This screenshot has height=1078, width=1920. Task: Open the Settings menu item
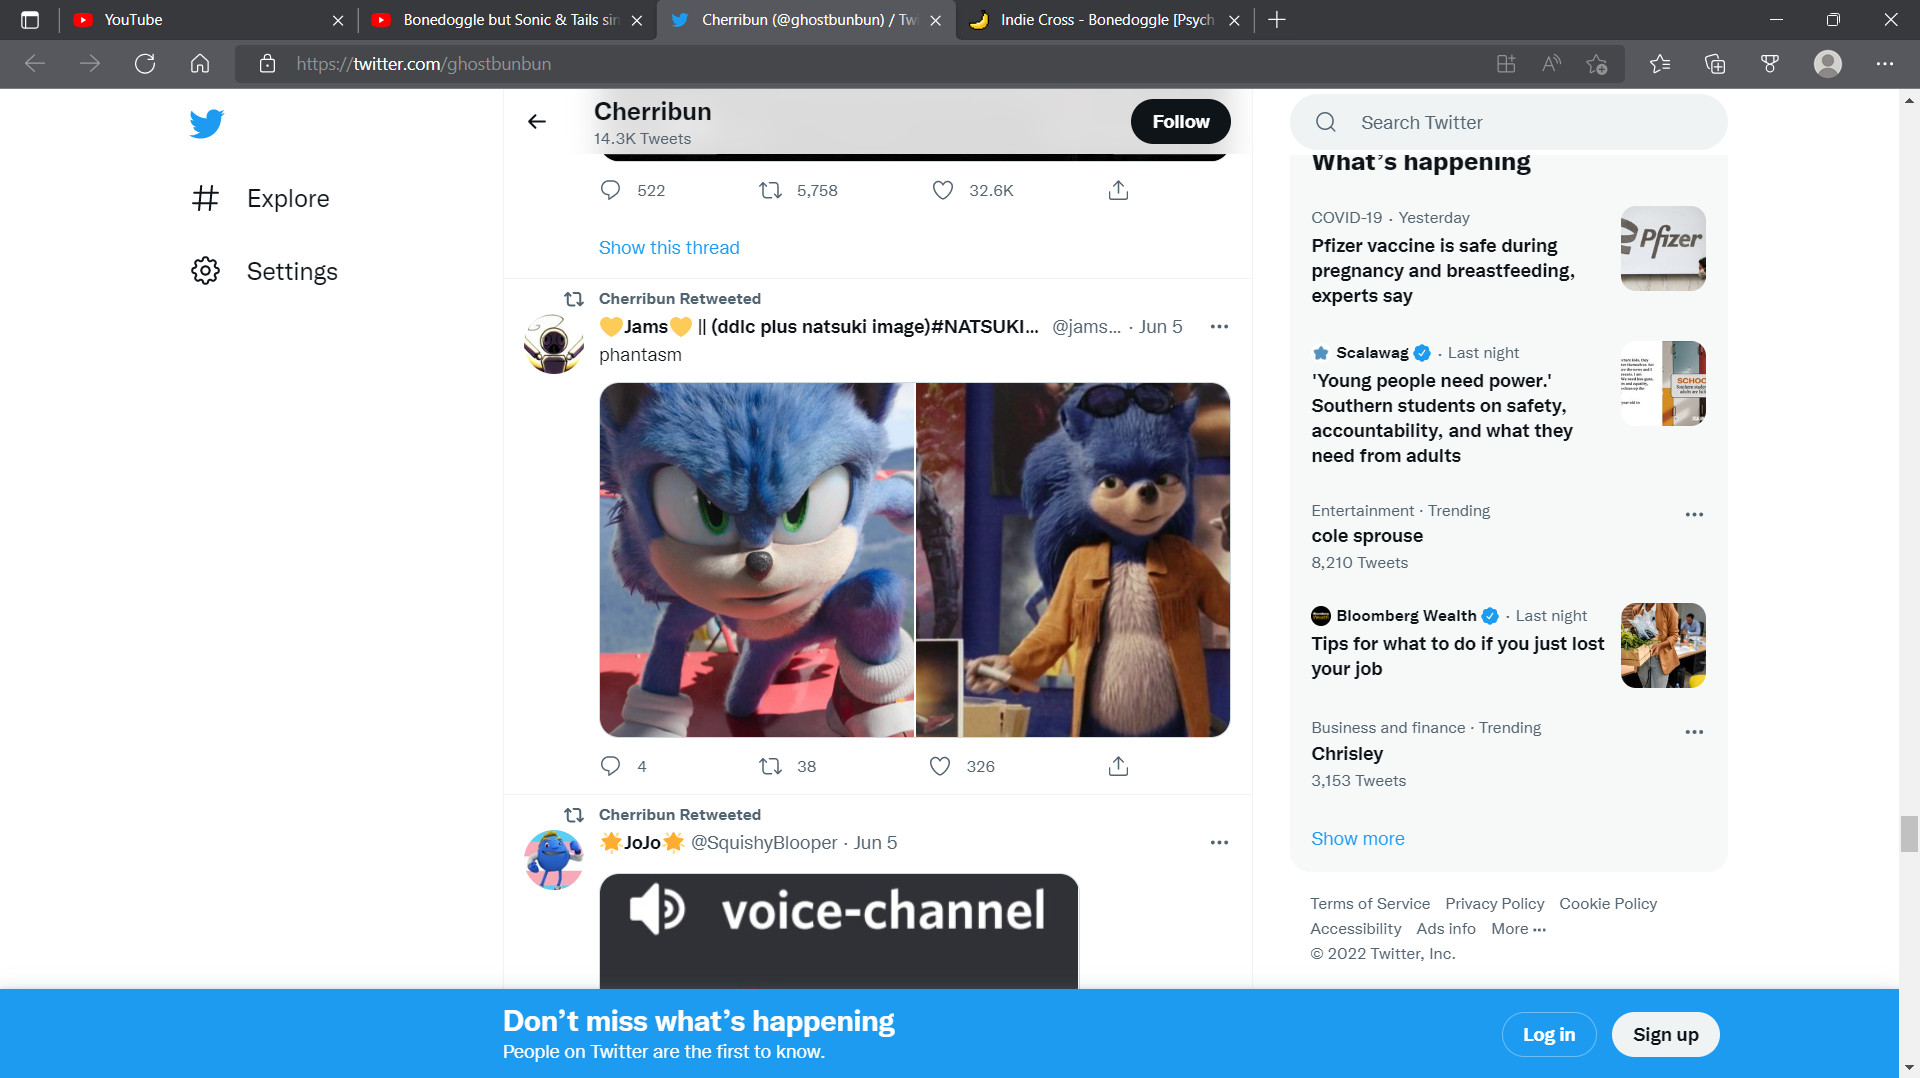[x=264, y=271]
